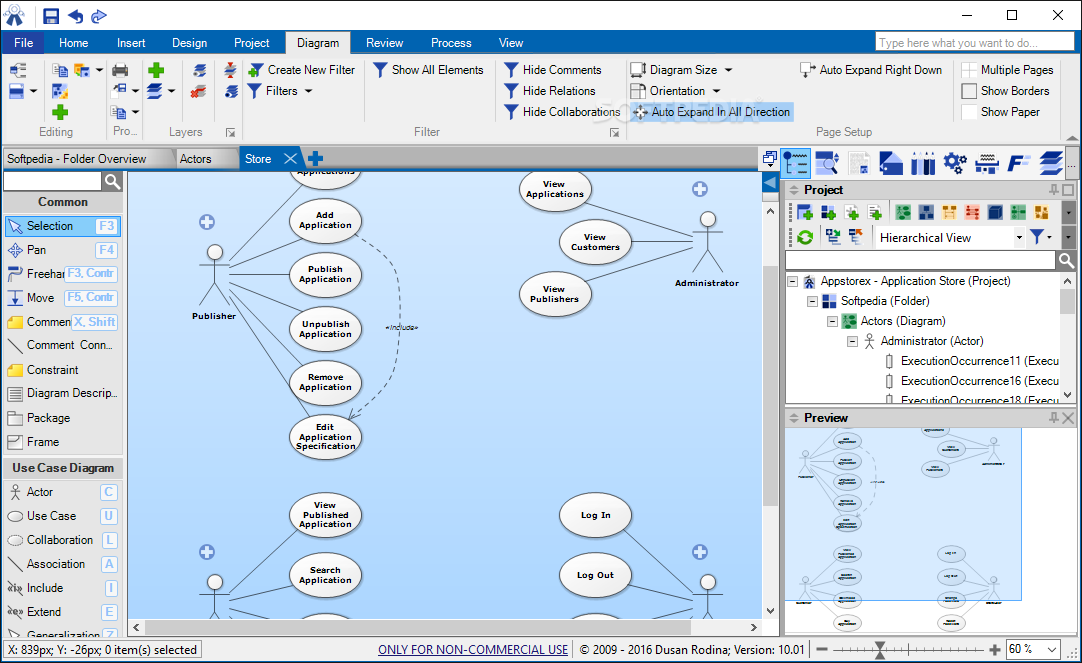The width and height of the screenshot is (1082, 663).
Task: Switch to the Home ribbon tab
Action: coord(73,43)
